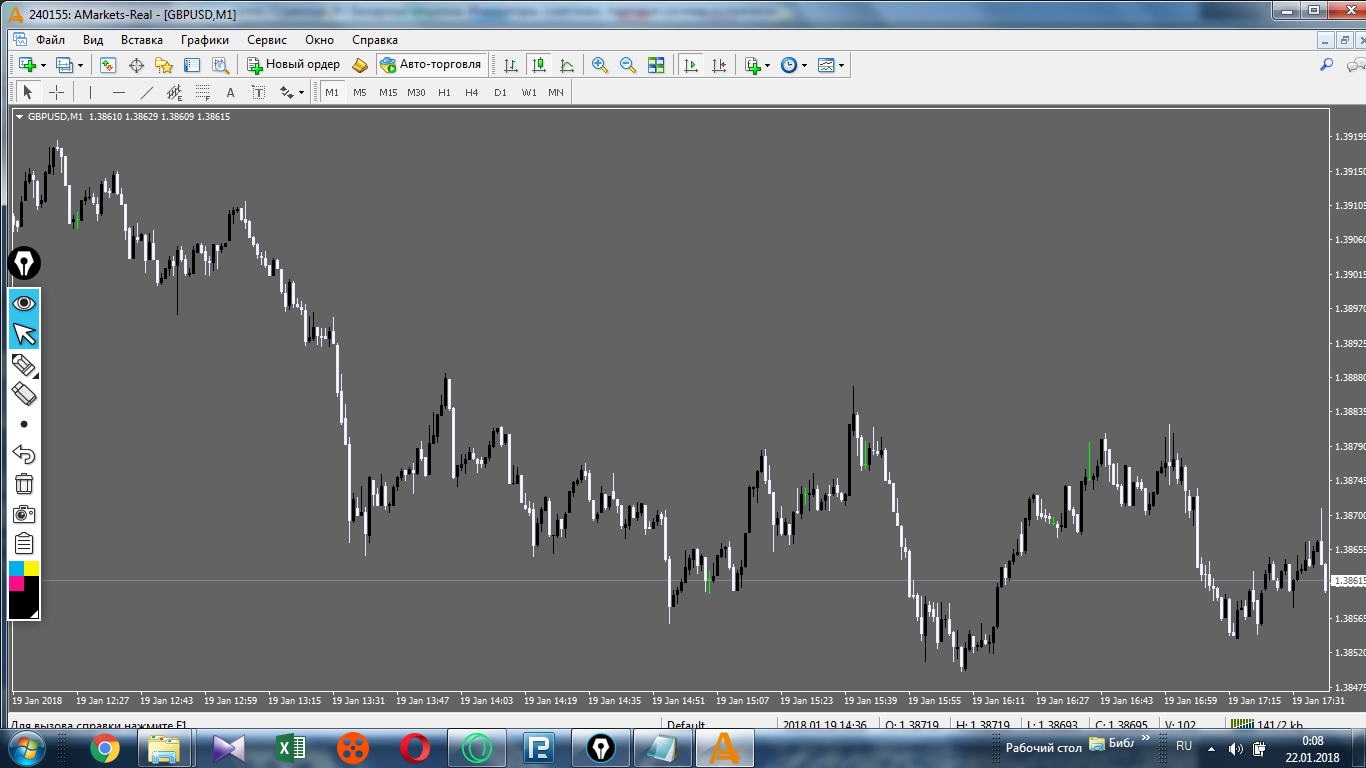Image resolution: width=1366 pixels, height=768 pixels.
Task: Open the Strategy Tester icon
Action: [x=220, y=65]
